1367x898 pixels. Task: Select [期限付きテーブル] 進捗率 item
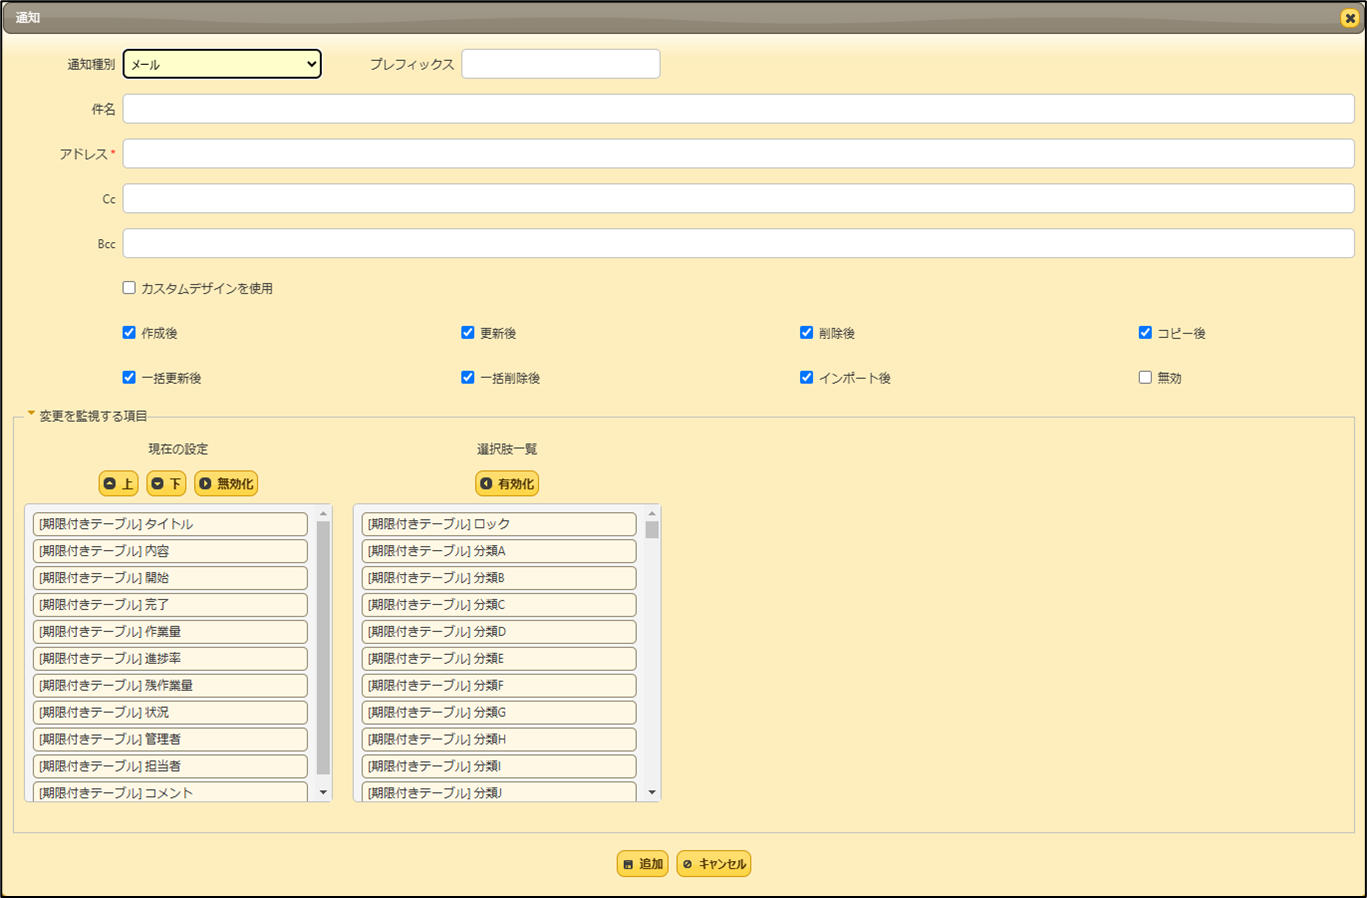[x=170, y=659]
